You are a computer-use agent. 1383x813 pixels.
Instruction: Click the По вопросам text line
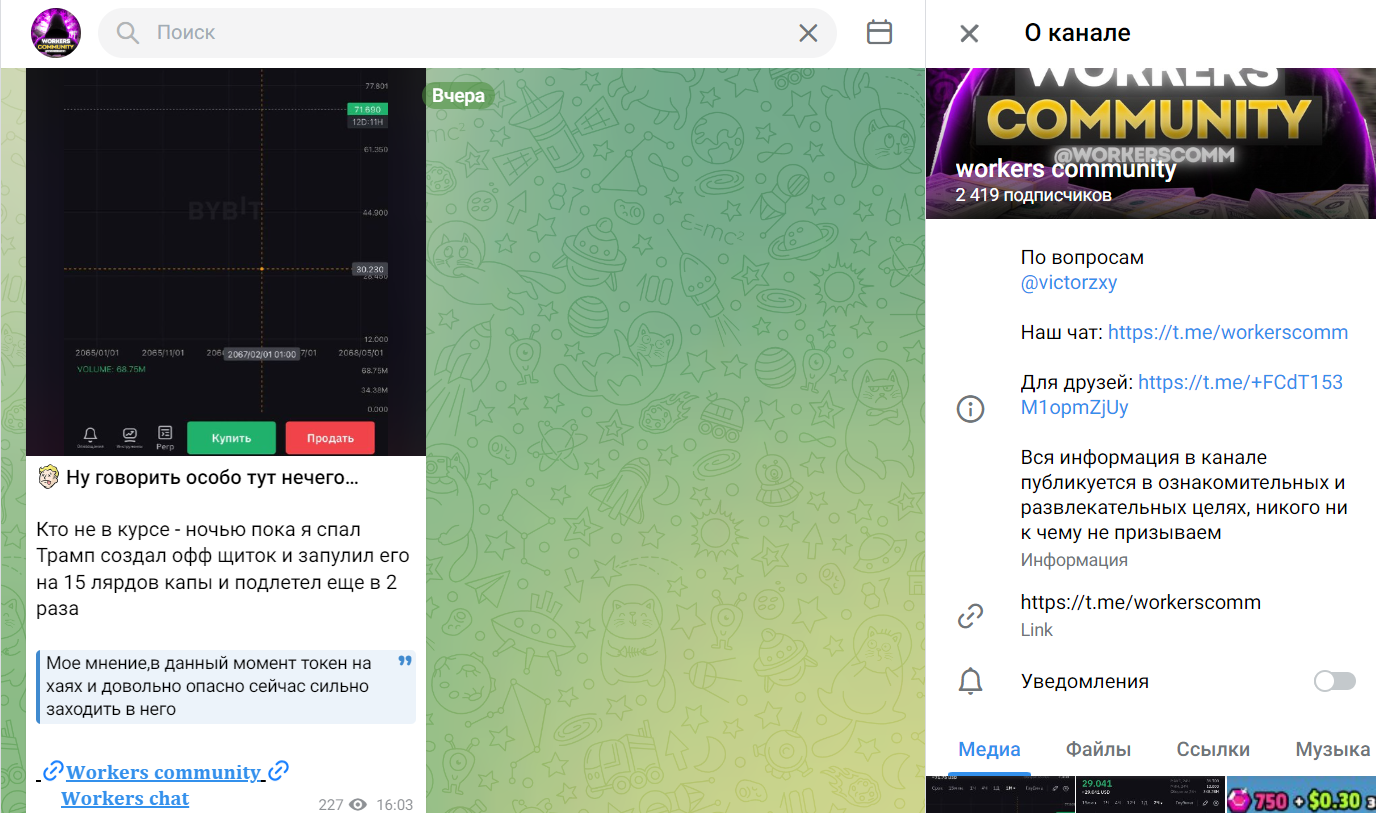(1082, 257)
